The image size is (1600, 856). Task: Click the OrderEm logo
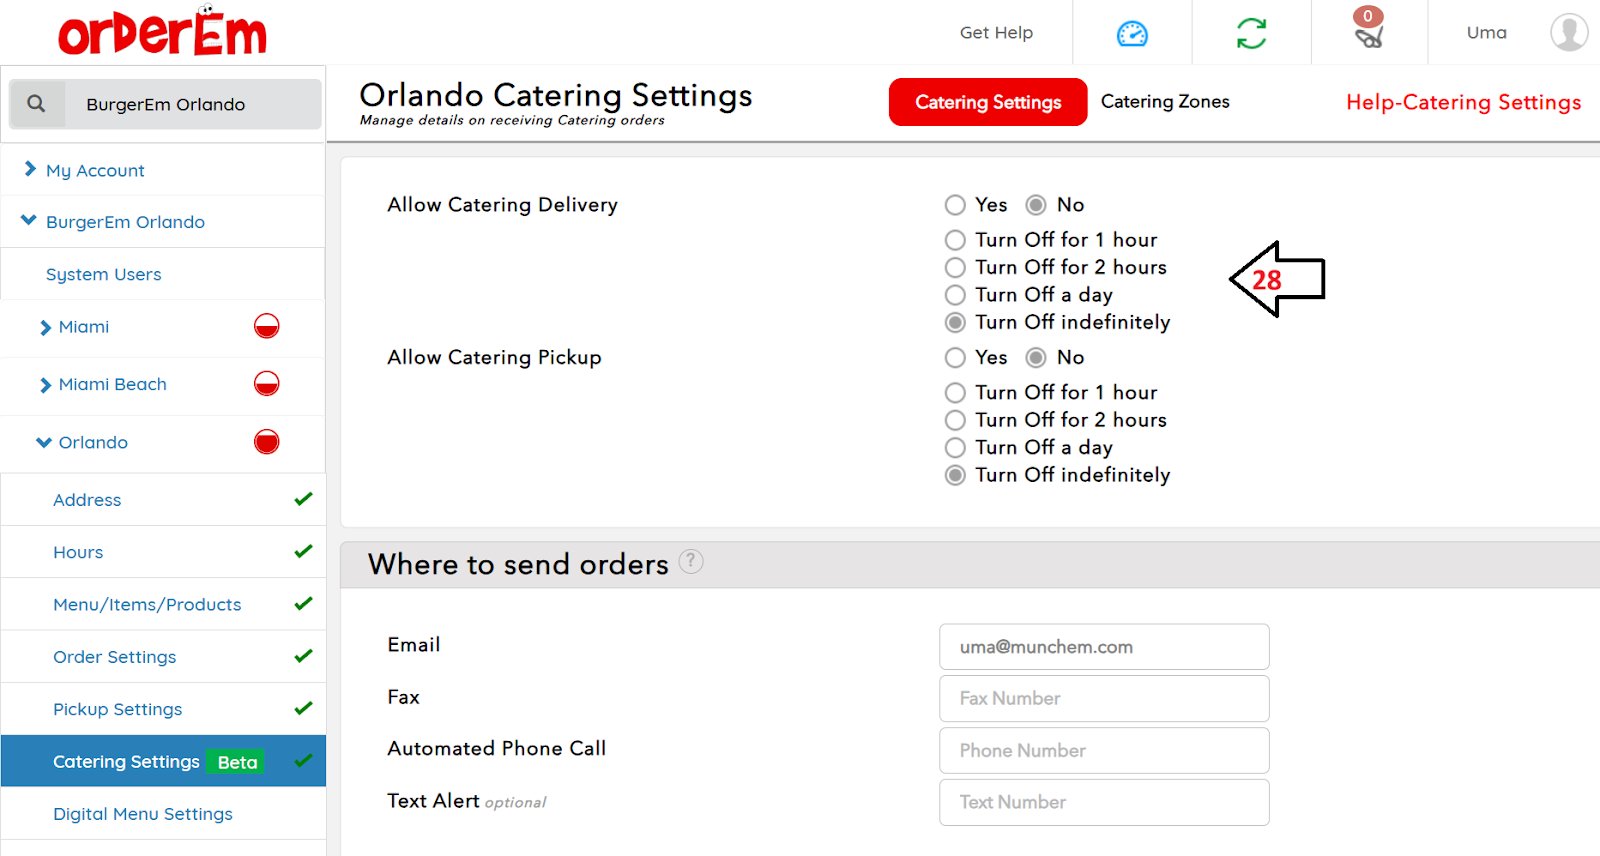(x=162, y=32)
